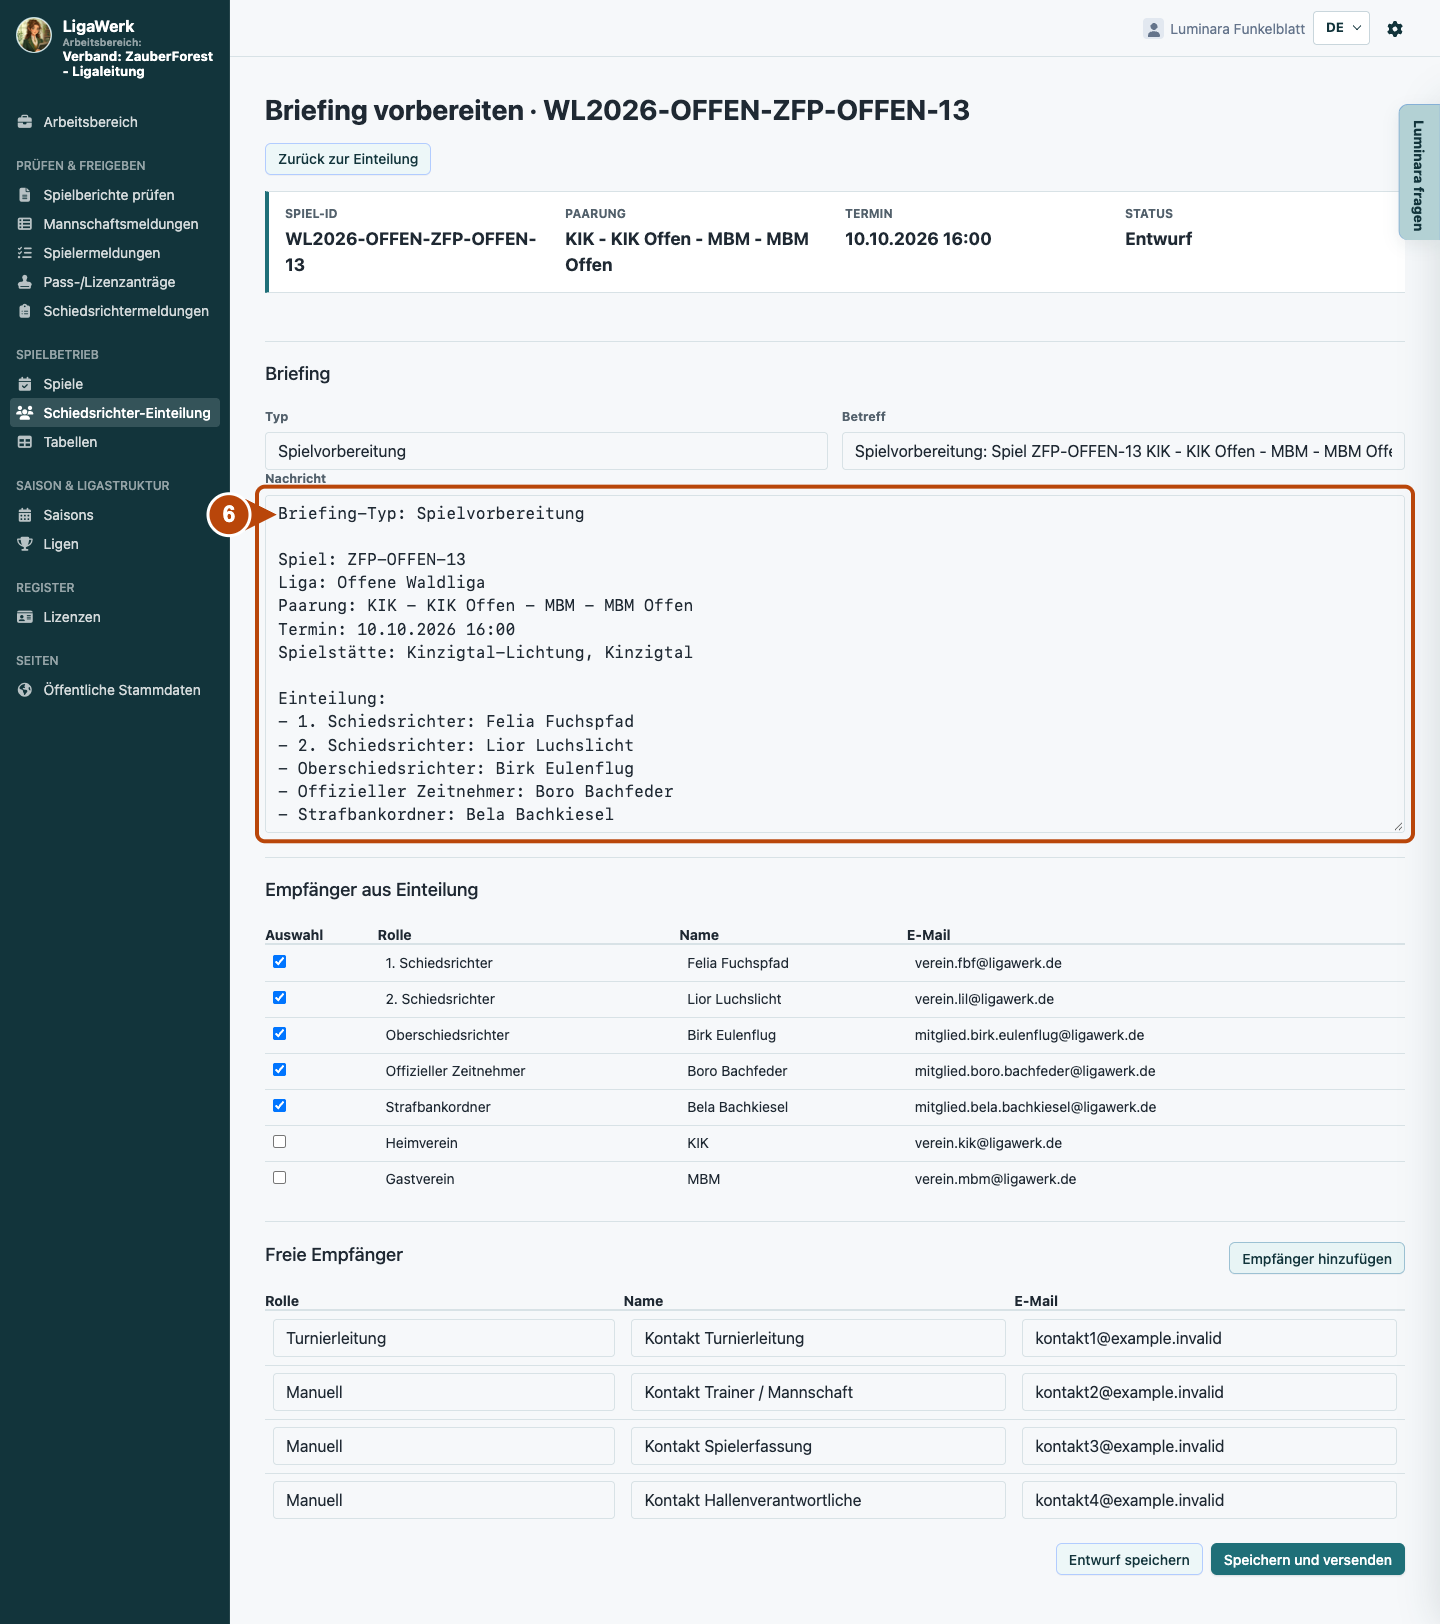Screen dimensions: 1440x1624
Task: Click the Saisons calendar icon
Action: [x=25, y=515]
